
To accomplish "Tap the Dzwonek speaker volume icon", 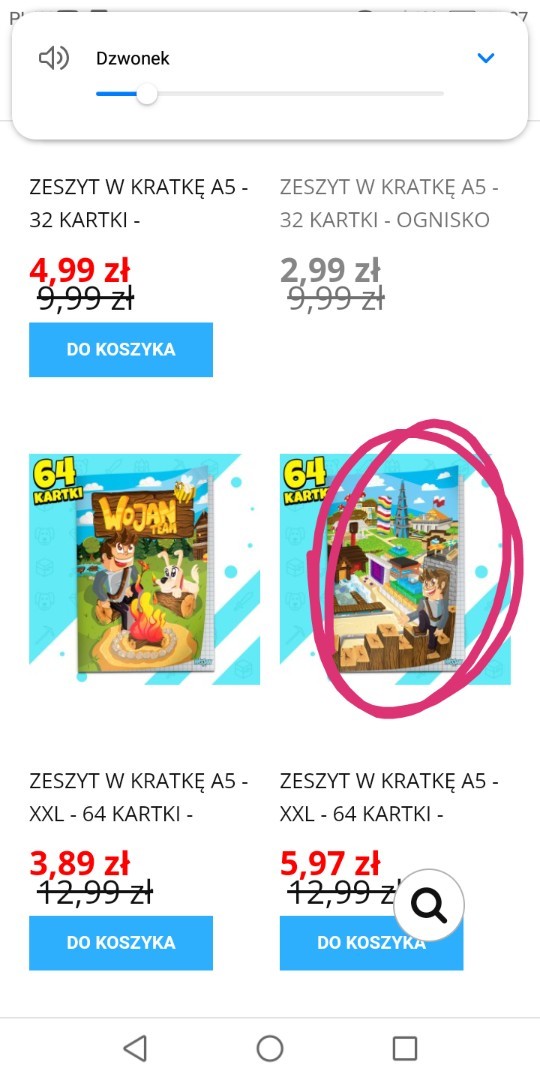I will click(x=54, y=59).
